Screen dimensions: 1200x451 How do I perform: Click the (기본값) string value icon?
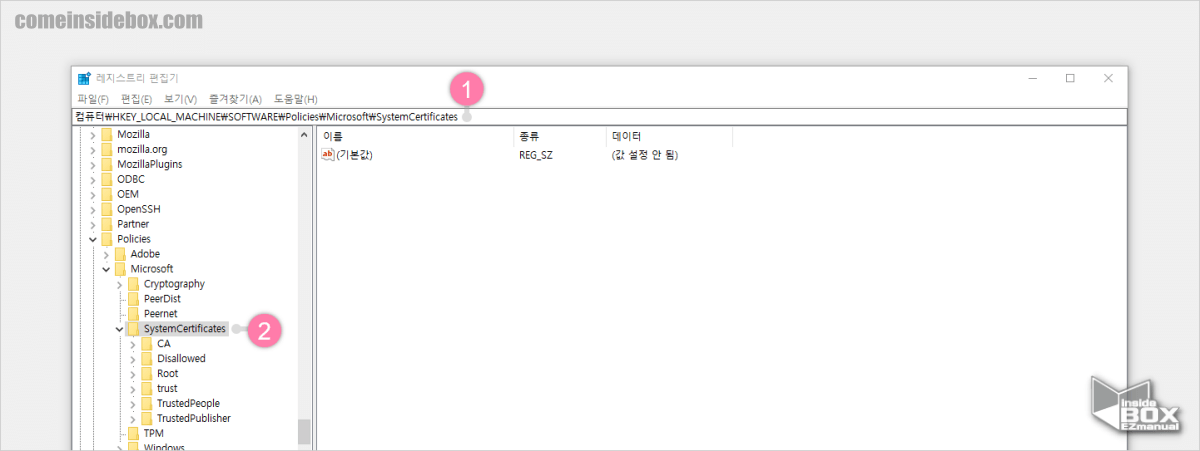click(328, 155)
